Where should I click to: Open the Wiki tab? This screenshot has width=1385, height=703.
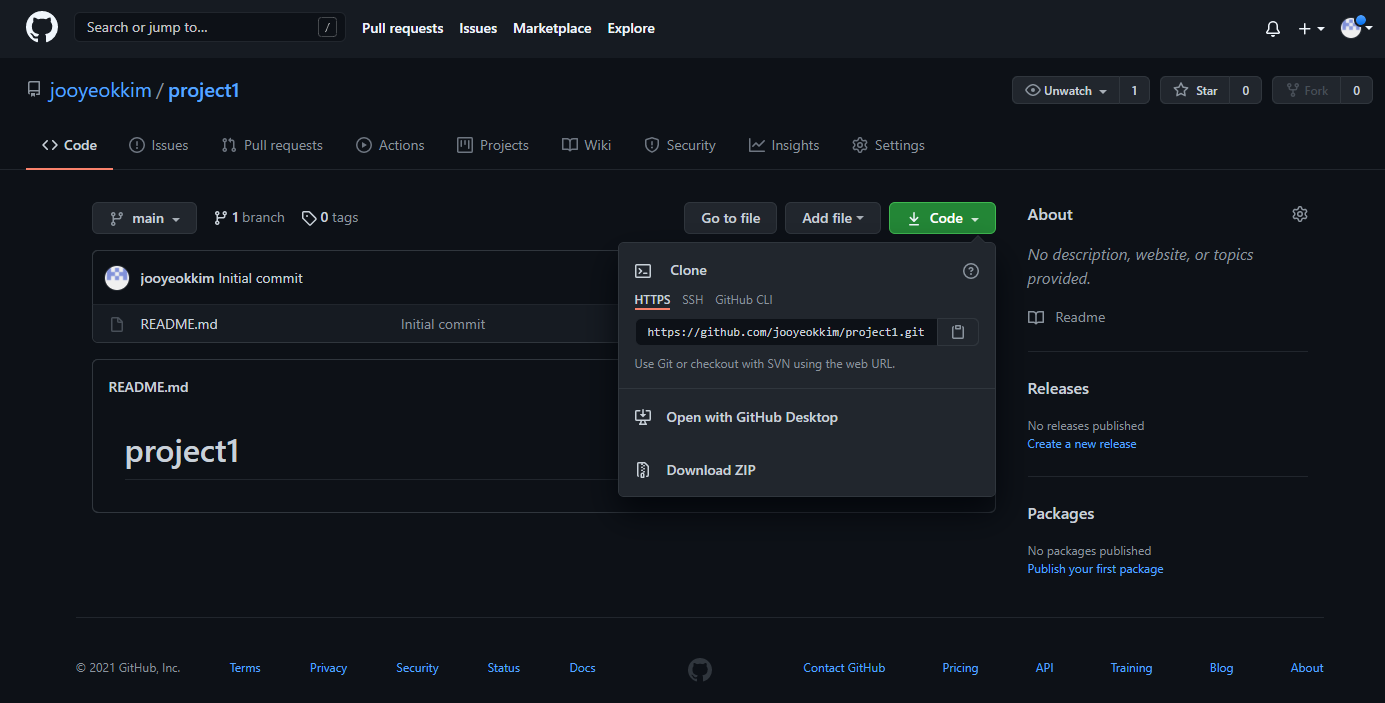(587, 145)
